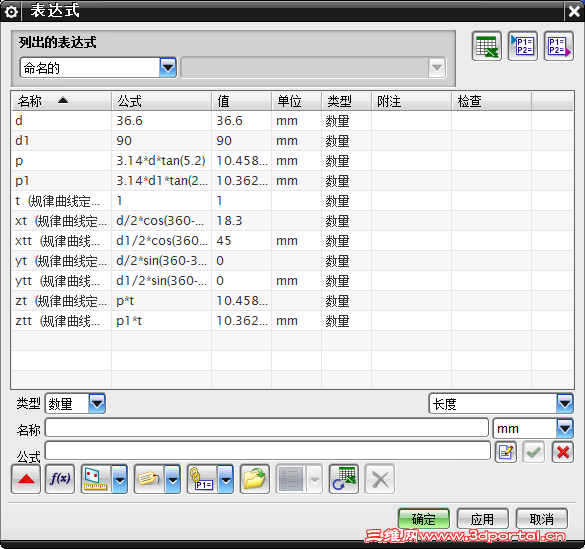Open the f(x) function insert tool
The height and width of the screenshot is (549, 585).
60,479
